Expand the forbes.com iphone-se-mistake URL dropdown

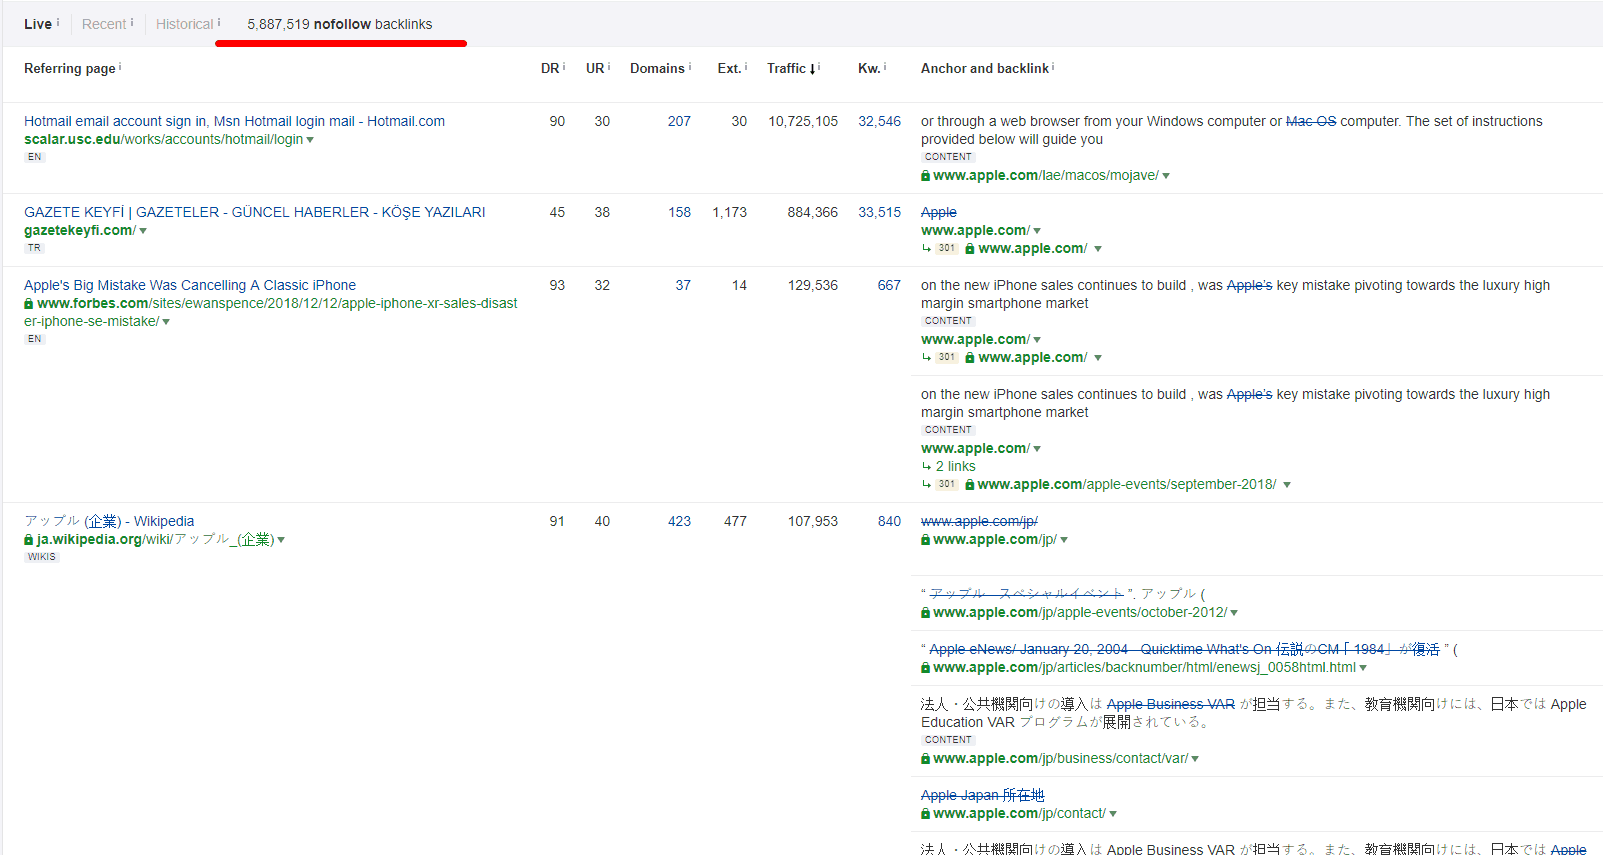166,322
